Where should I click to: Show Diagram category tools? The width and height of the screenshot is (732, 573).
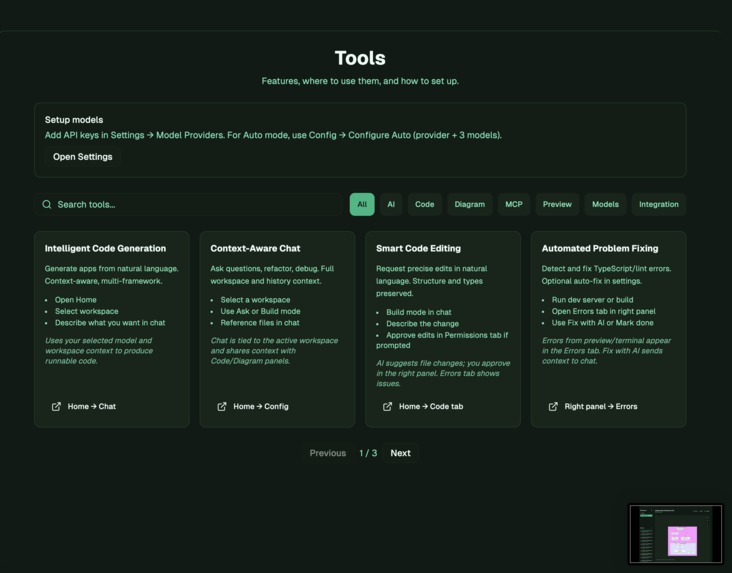470,205
